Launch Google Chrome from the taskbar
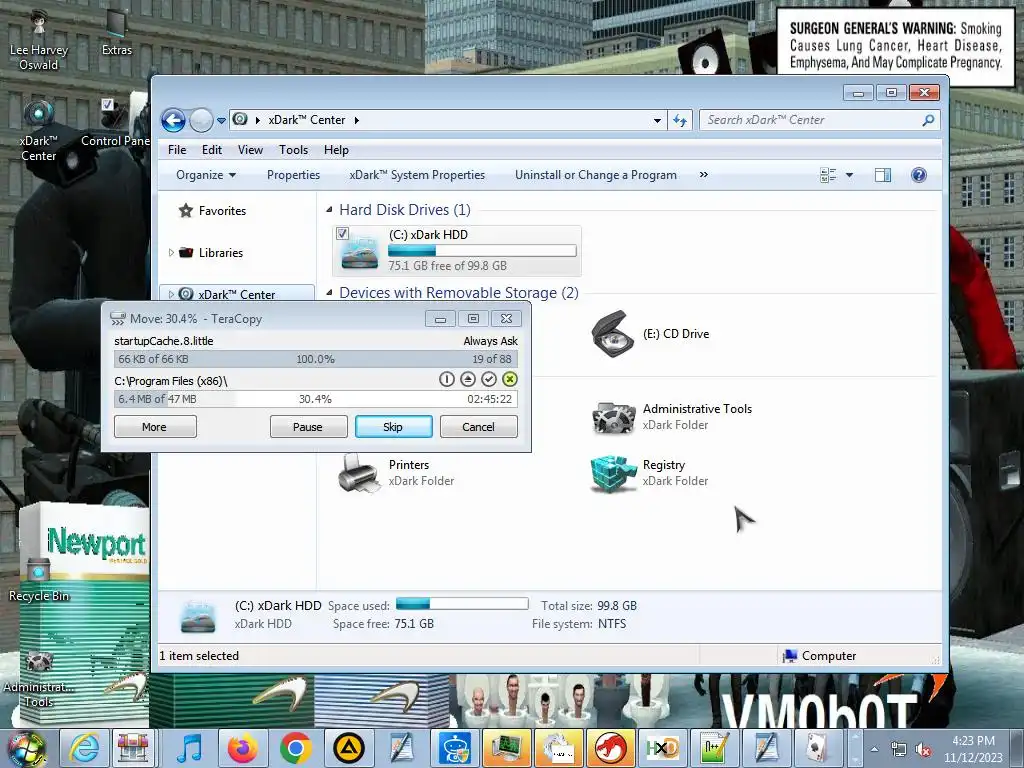The height and width of the screenshot is (768, 1024). tap(296, 748)
